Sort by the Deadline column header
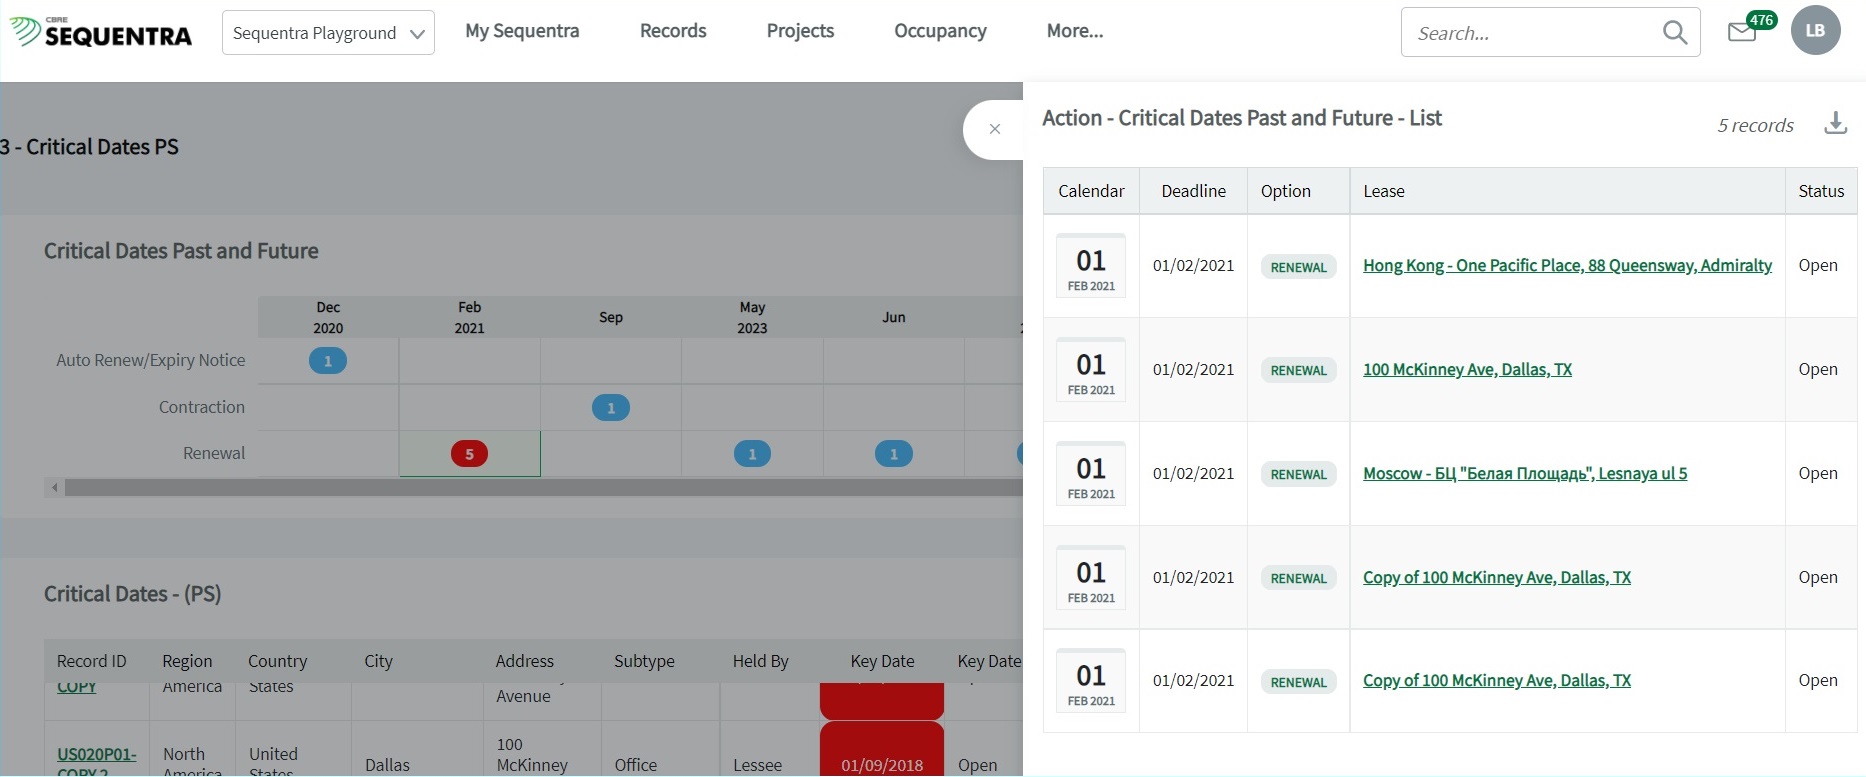 [x=1193, y=191]
